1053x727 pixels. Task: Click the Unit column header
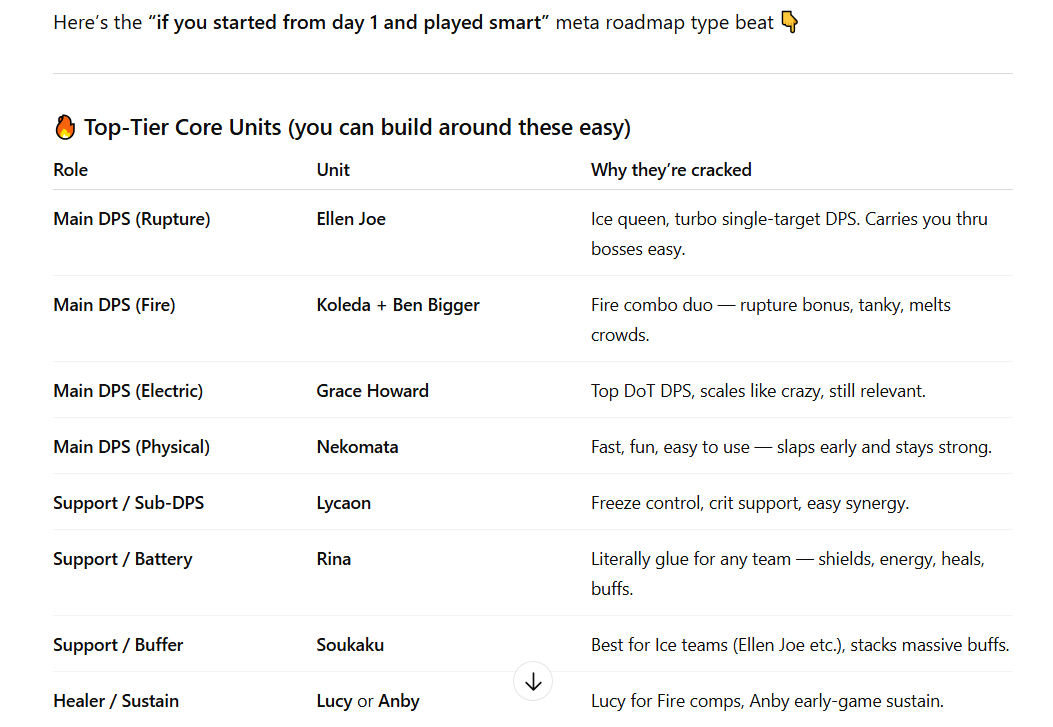pyautogui.click(x=333, y=170)
